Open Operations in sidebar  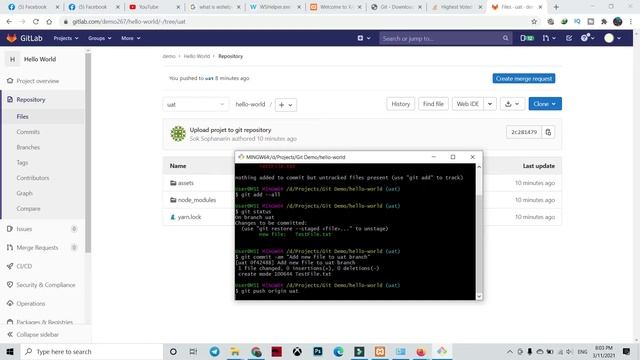[x=31, y=304]
